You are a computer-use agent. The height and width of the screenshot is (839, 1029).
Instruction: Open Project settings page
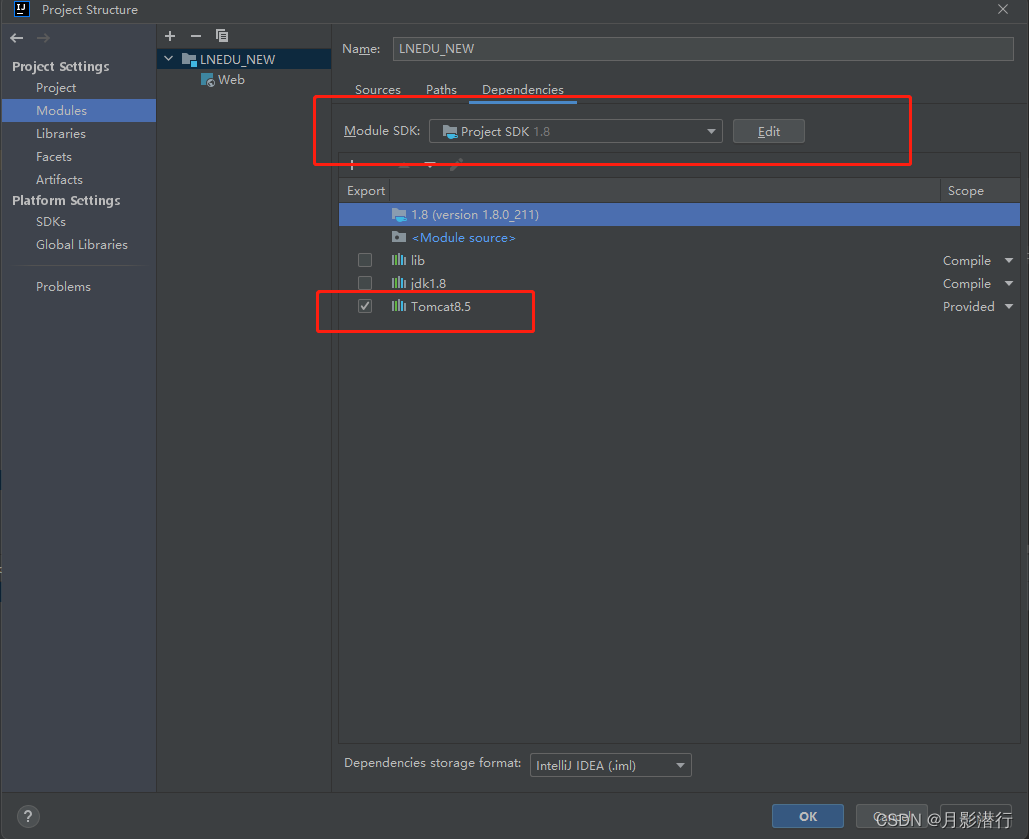coord(56,87)
